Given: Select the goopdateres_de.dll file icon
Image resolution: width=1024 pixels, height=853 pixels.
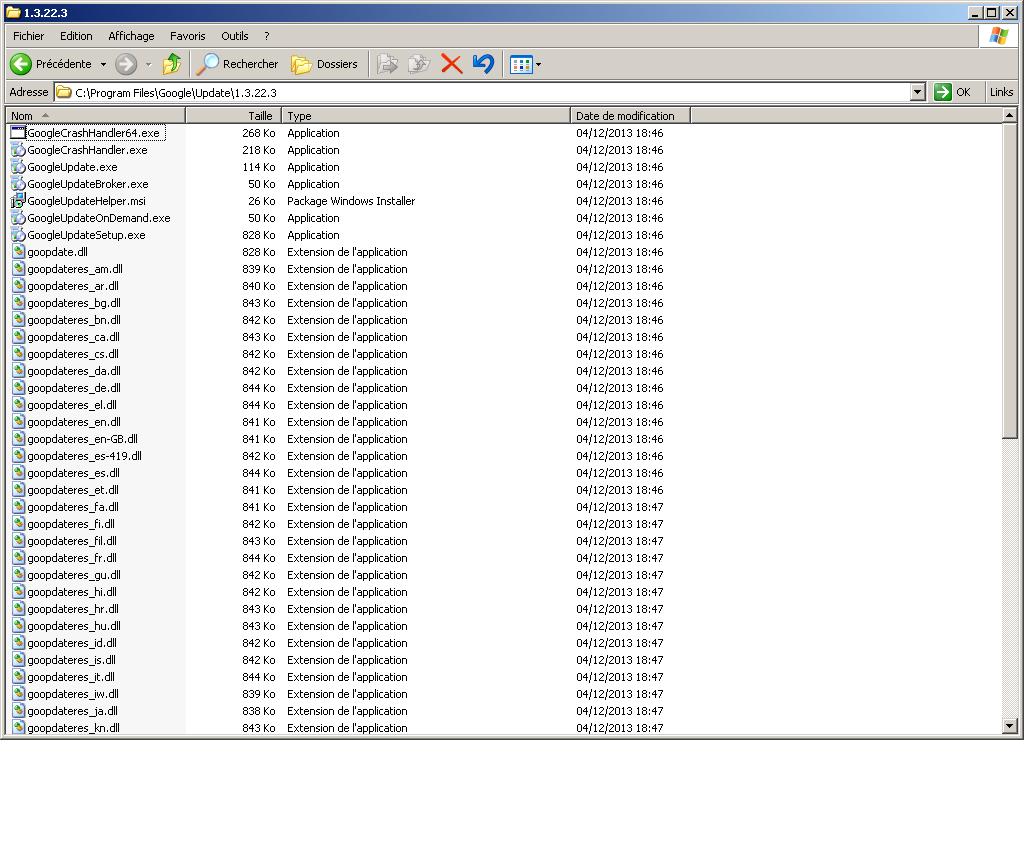Looking at the screenshot, I should (x=18, y=387).
